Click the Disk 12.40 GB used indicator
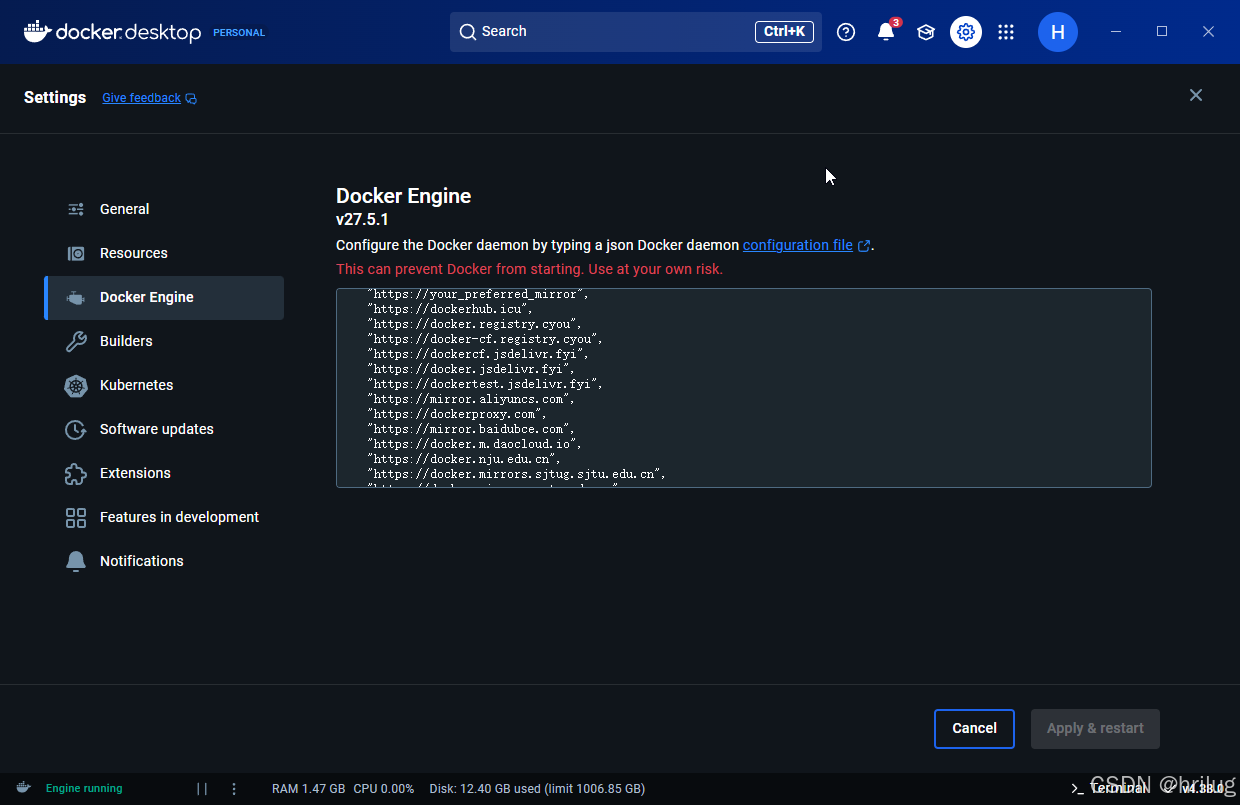The height and width of the screenshot is (805, 1240). [537, 788]
